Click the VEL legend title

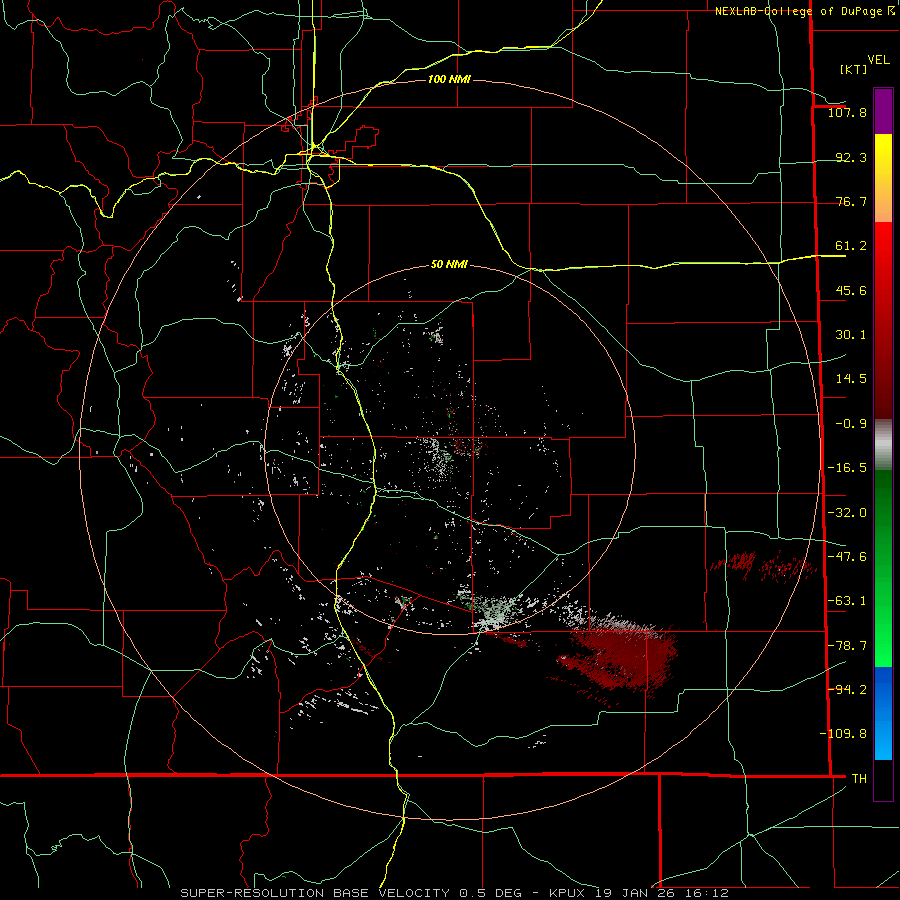(x=878, y=60)
